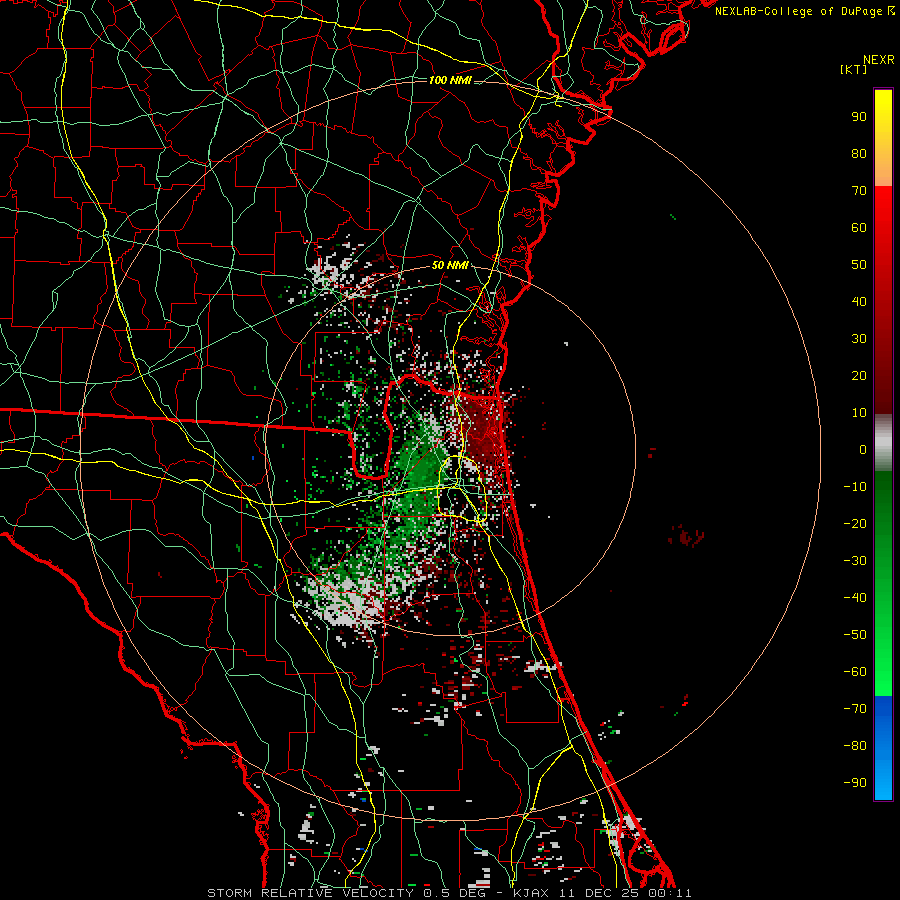
Task: Pick the gray zero-velocity segment of color bar
Action: pyautogui.click(x=883, y=443)
